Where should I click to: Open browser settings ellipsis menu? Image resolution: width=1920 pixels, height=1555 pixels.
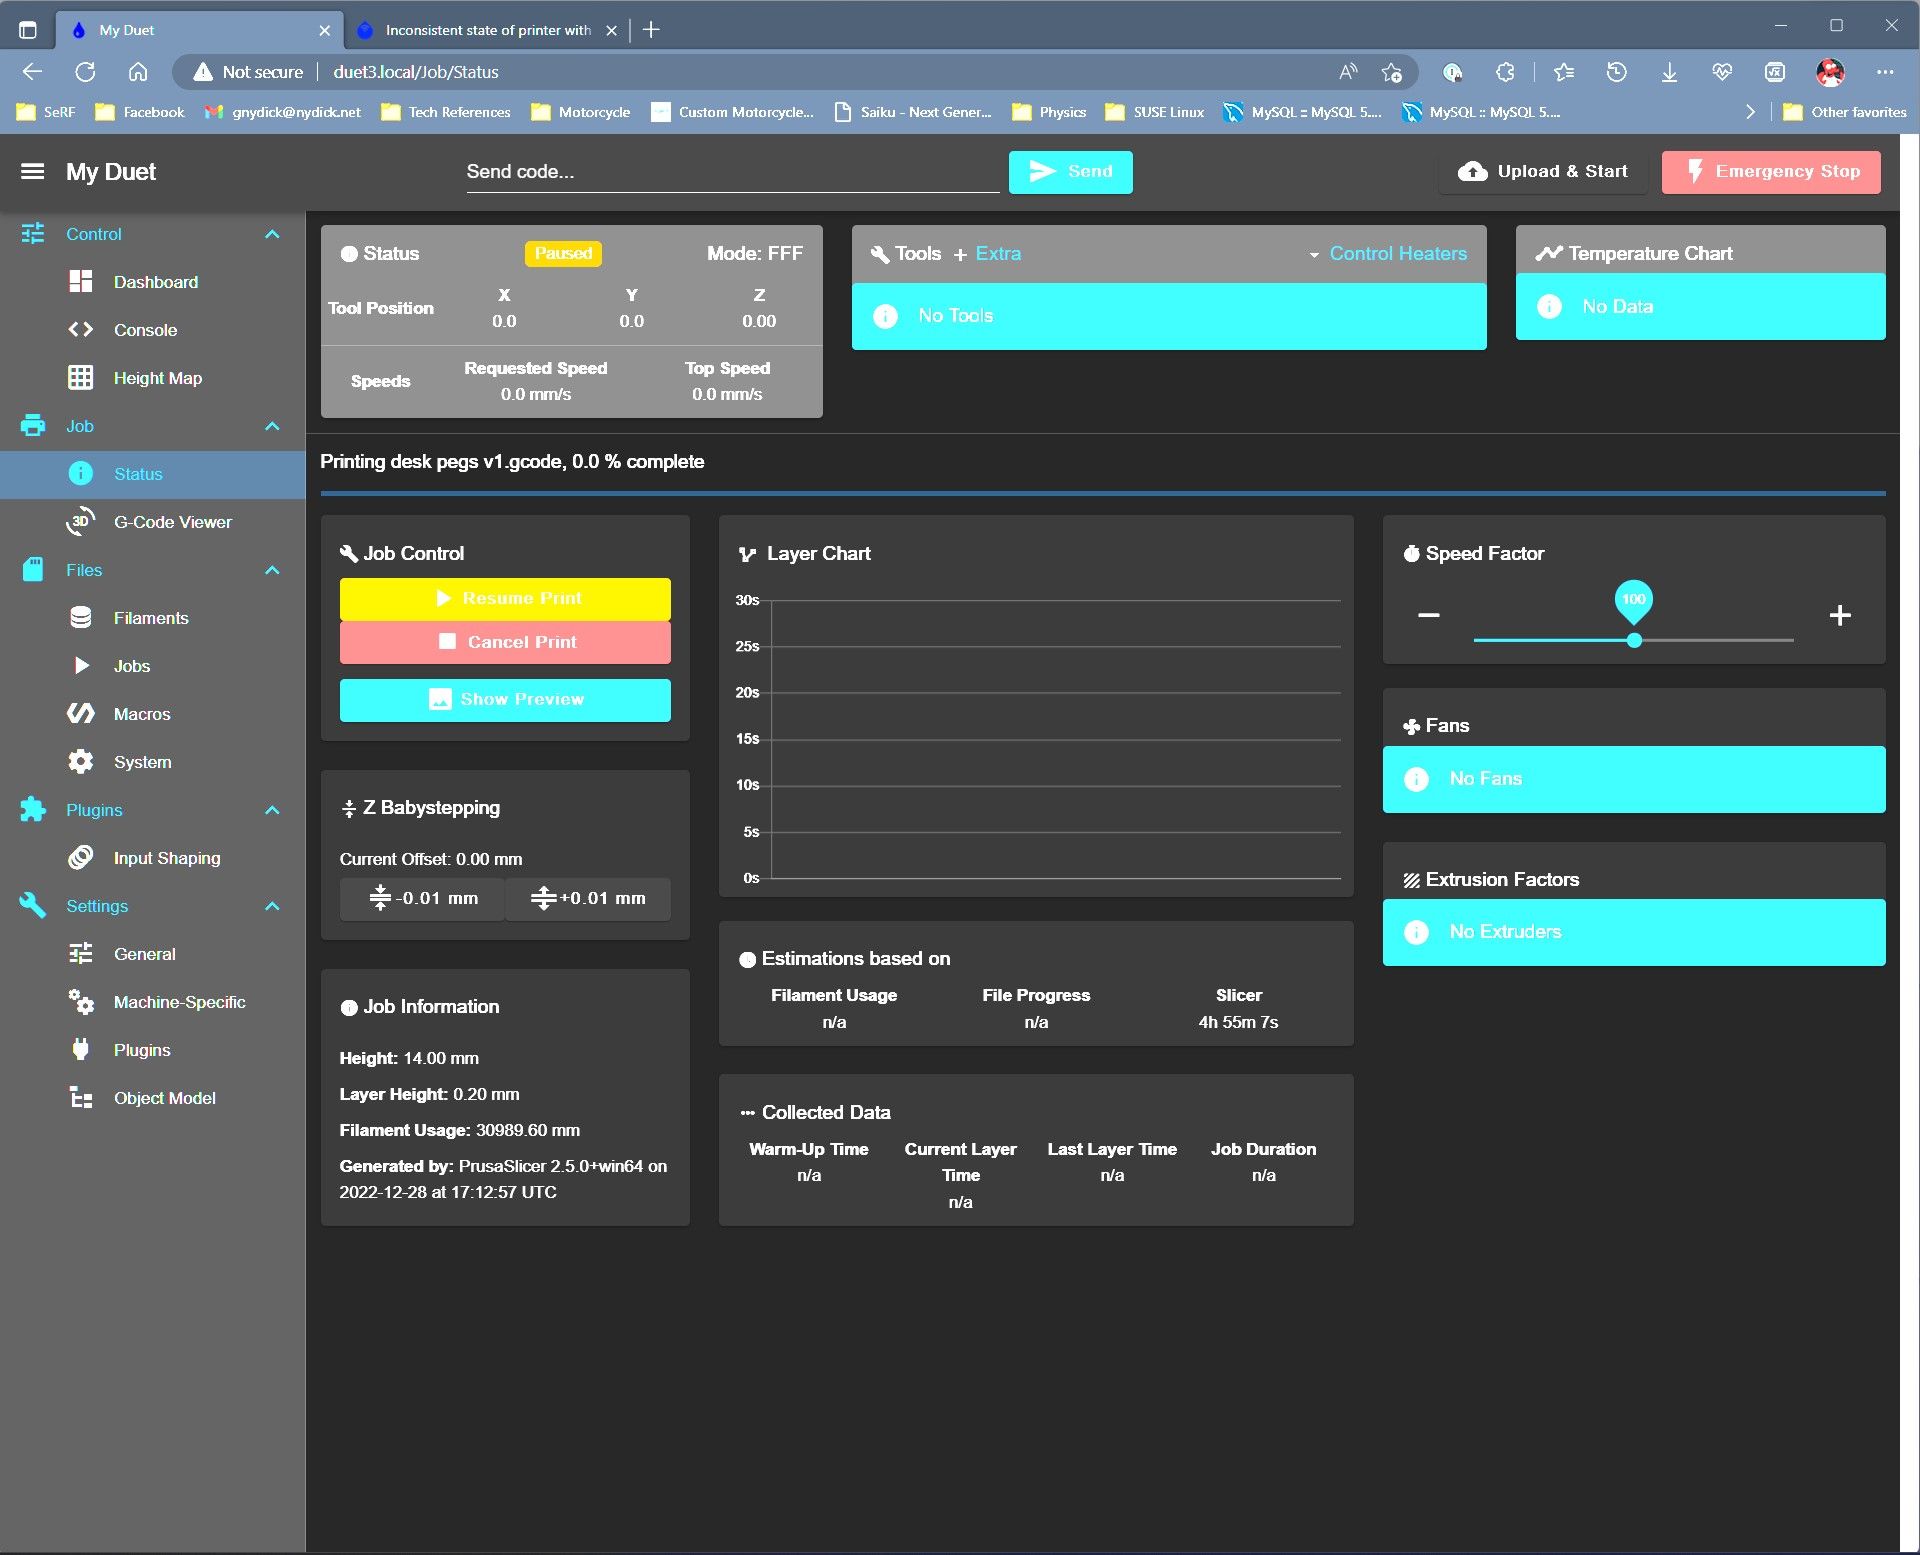point(1885,72)
